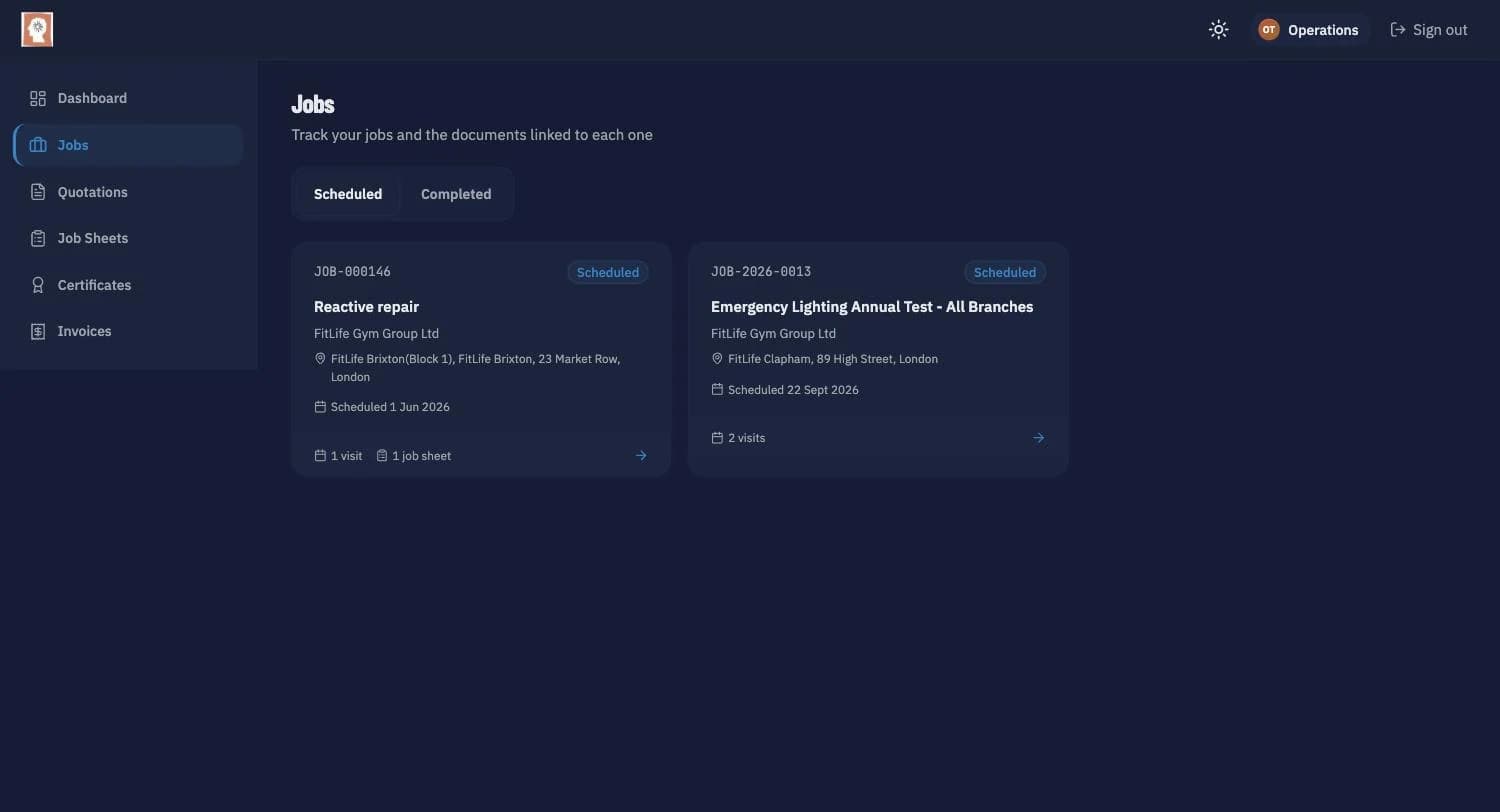
Task: Switch to the Scheduled tab
Action: pos(348,194)
